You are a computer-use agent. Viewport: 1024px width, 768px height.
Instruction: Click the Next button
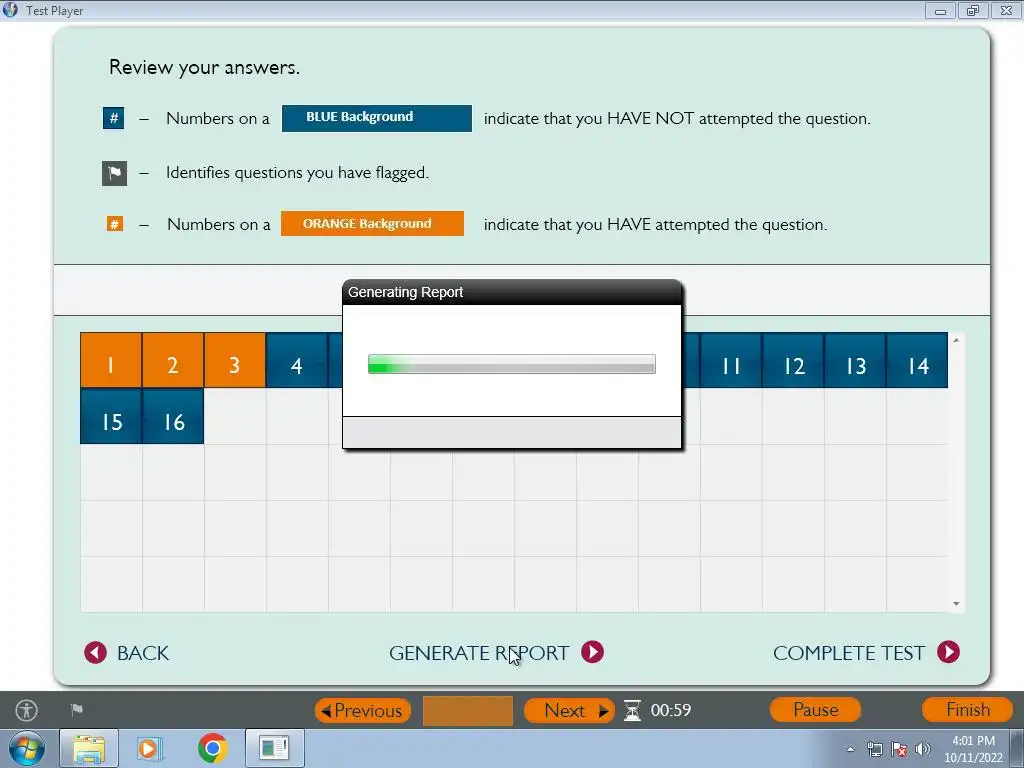click(x=569, y=711)
